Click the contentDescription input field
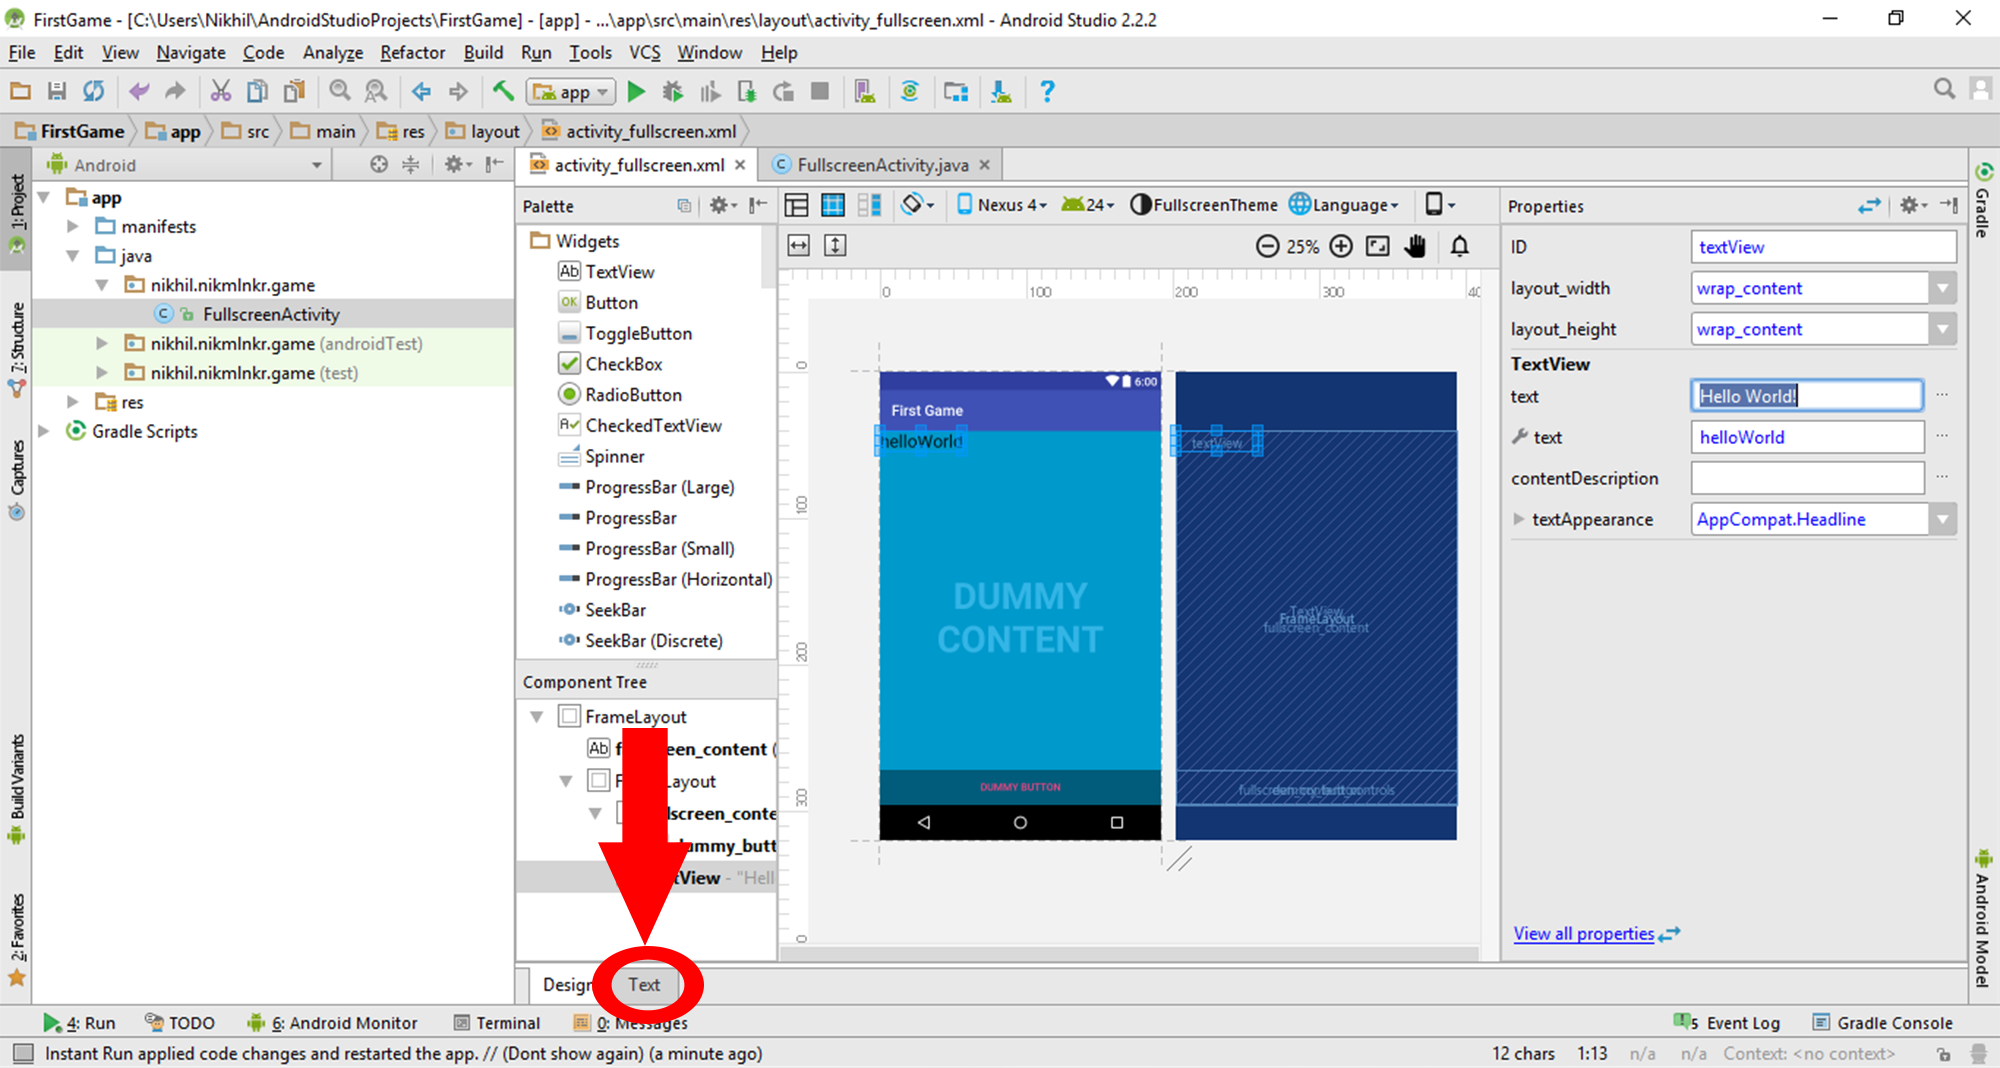Screen dimensions: 2000x1068 pos(1807,478)
